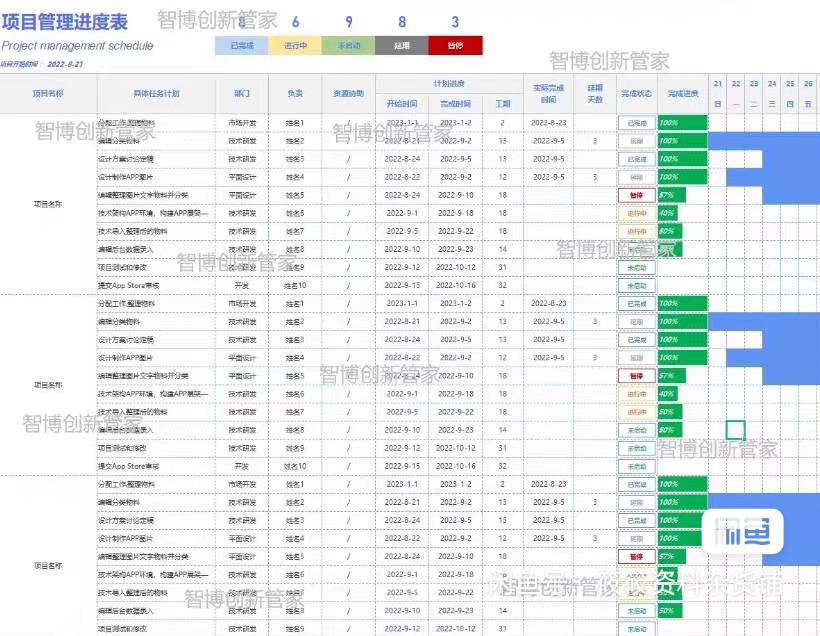The height and width of the screenshot is (636, 820).
Task: Click the count 9 above 未启动
Action: point(349,22)
